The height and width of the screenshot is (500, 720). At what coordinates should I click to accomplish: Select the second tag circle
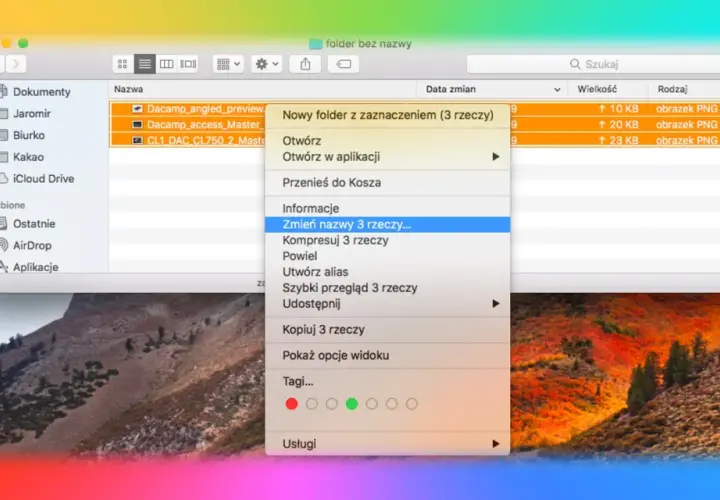pyautogui.click(x=312, y=404)
